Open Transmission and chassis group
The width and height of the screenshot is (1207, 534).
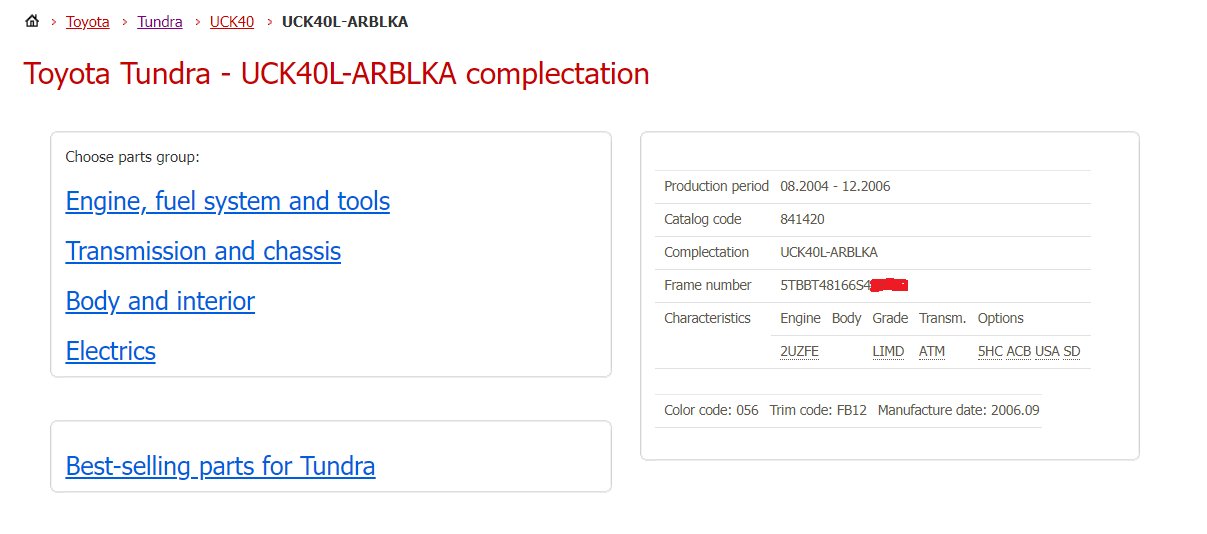[x=203, y=251]
